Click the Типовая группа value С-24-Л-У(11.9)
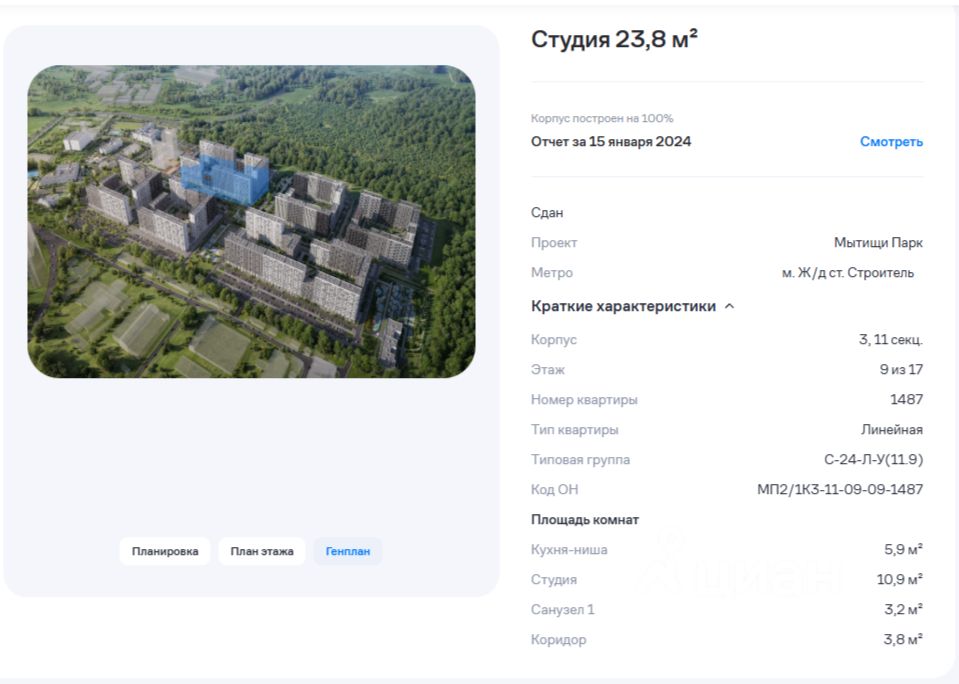This screenshot has height=684, width=959. click(x=873, y=459)
